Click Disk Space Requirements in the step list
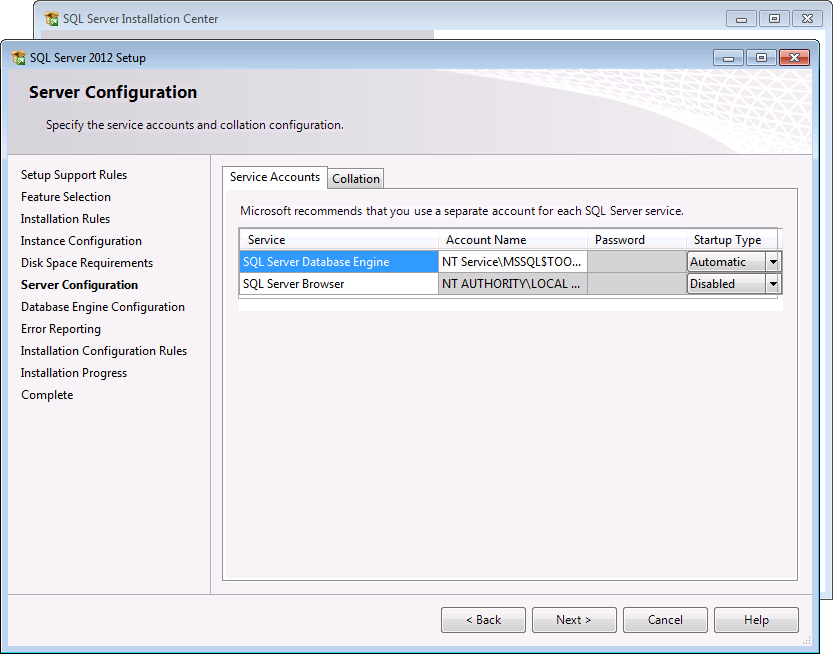 click(87, 263)
